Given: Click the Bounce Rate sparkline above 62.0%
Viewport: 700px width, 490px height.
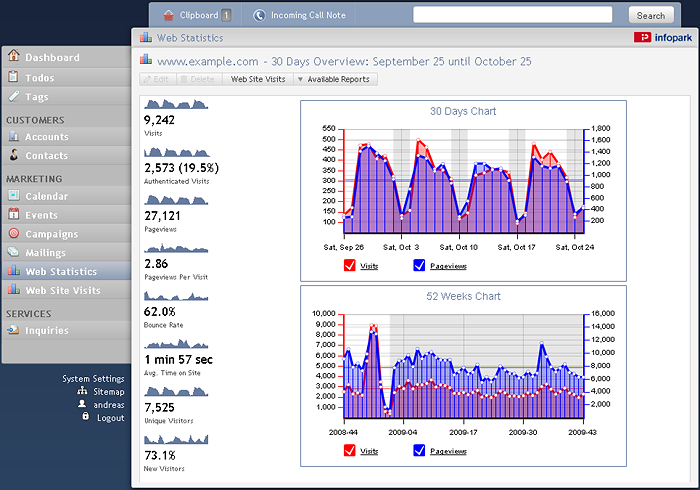Looking at the screenshot, I should [x=176, y=296].
